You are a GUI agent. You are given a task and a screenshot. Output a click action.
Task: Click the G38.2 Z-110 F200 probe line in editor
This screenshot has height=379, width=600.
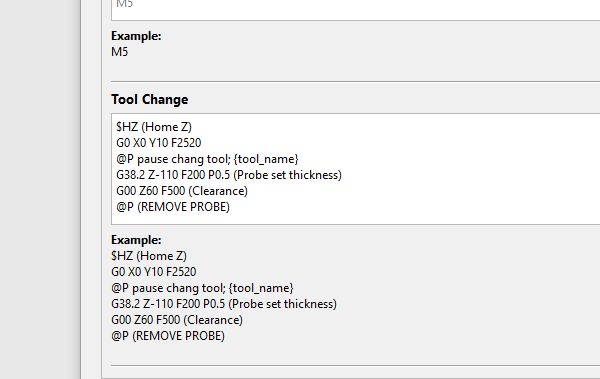[x=229, y=175]
